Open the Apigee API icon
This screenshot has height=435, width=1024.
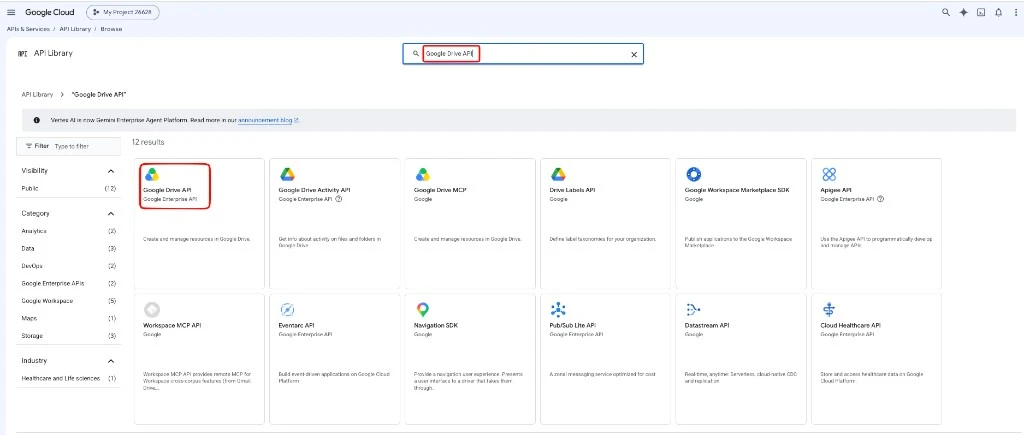(x=829, y=174)
